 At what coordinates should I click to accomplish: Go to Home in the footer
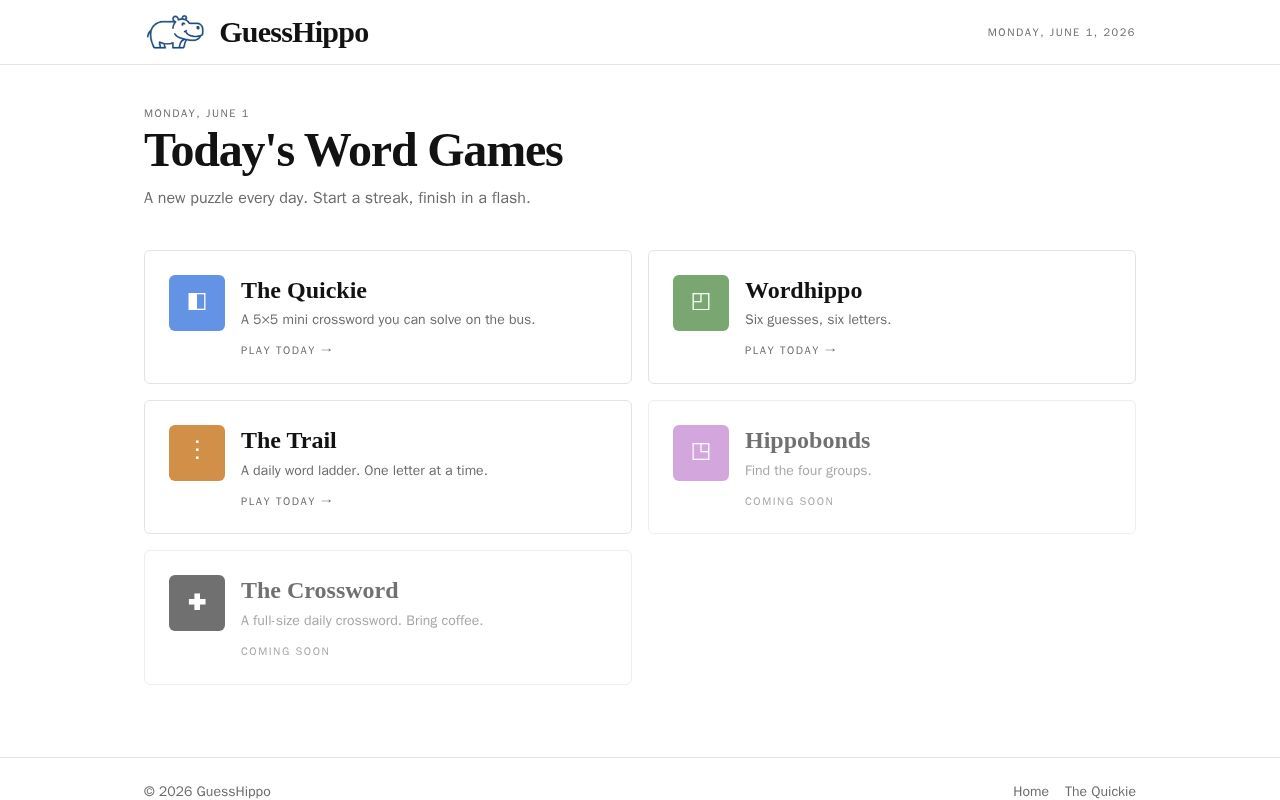(x=1031, y=791)
